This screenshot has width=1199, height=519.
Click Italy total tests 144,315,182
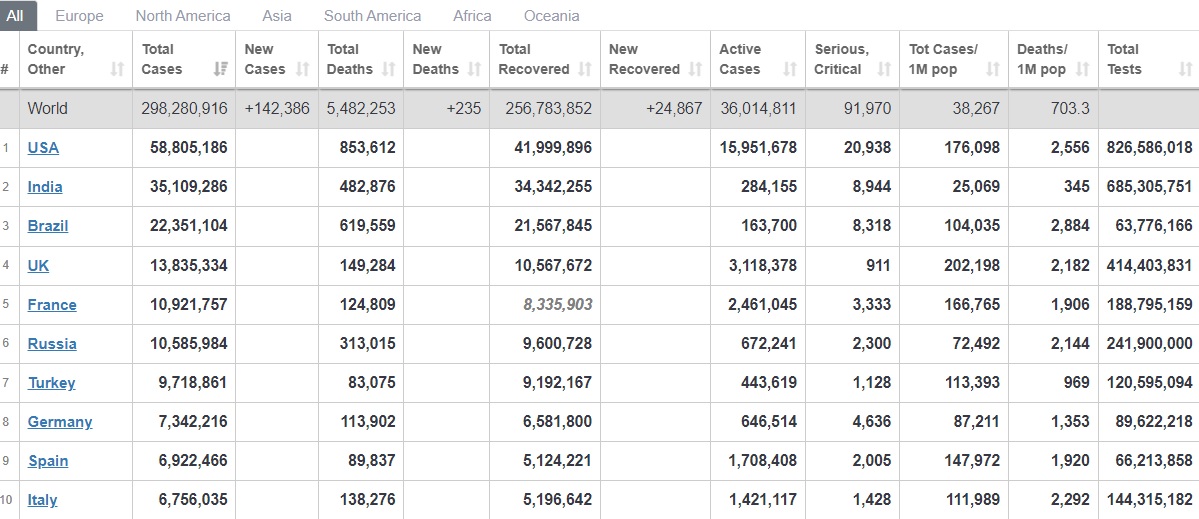click(x=1149, y=501)
